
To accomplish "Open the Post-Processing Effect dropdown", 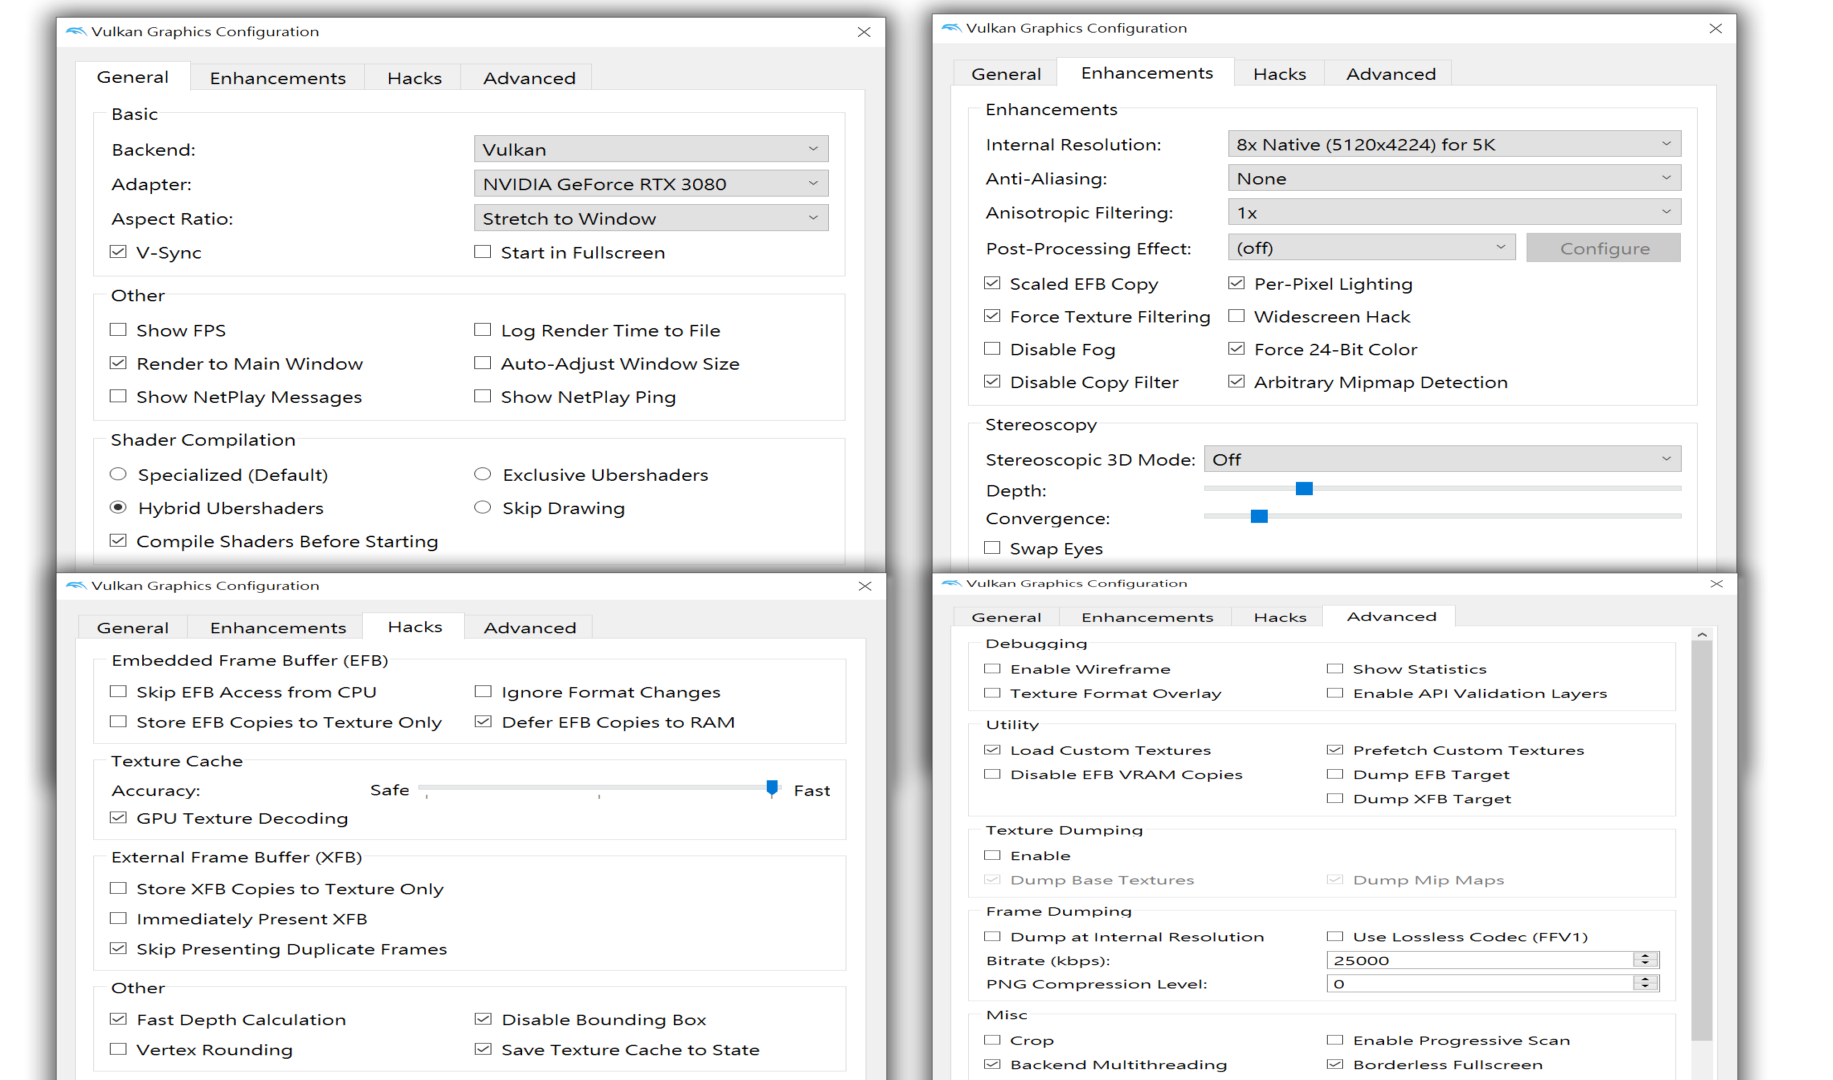I will tap(1371, 247).
